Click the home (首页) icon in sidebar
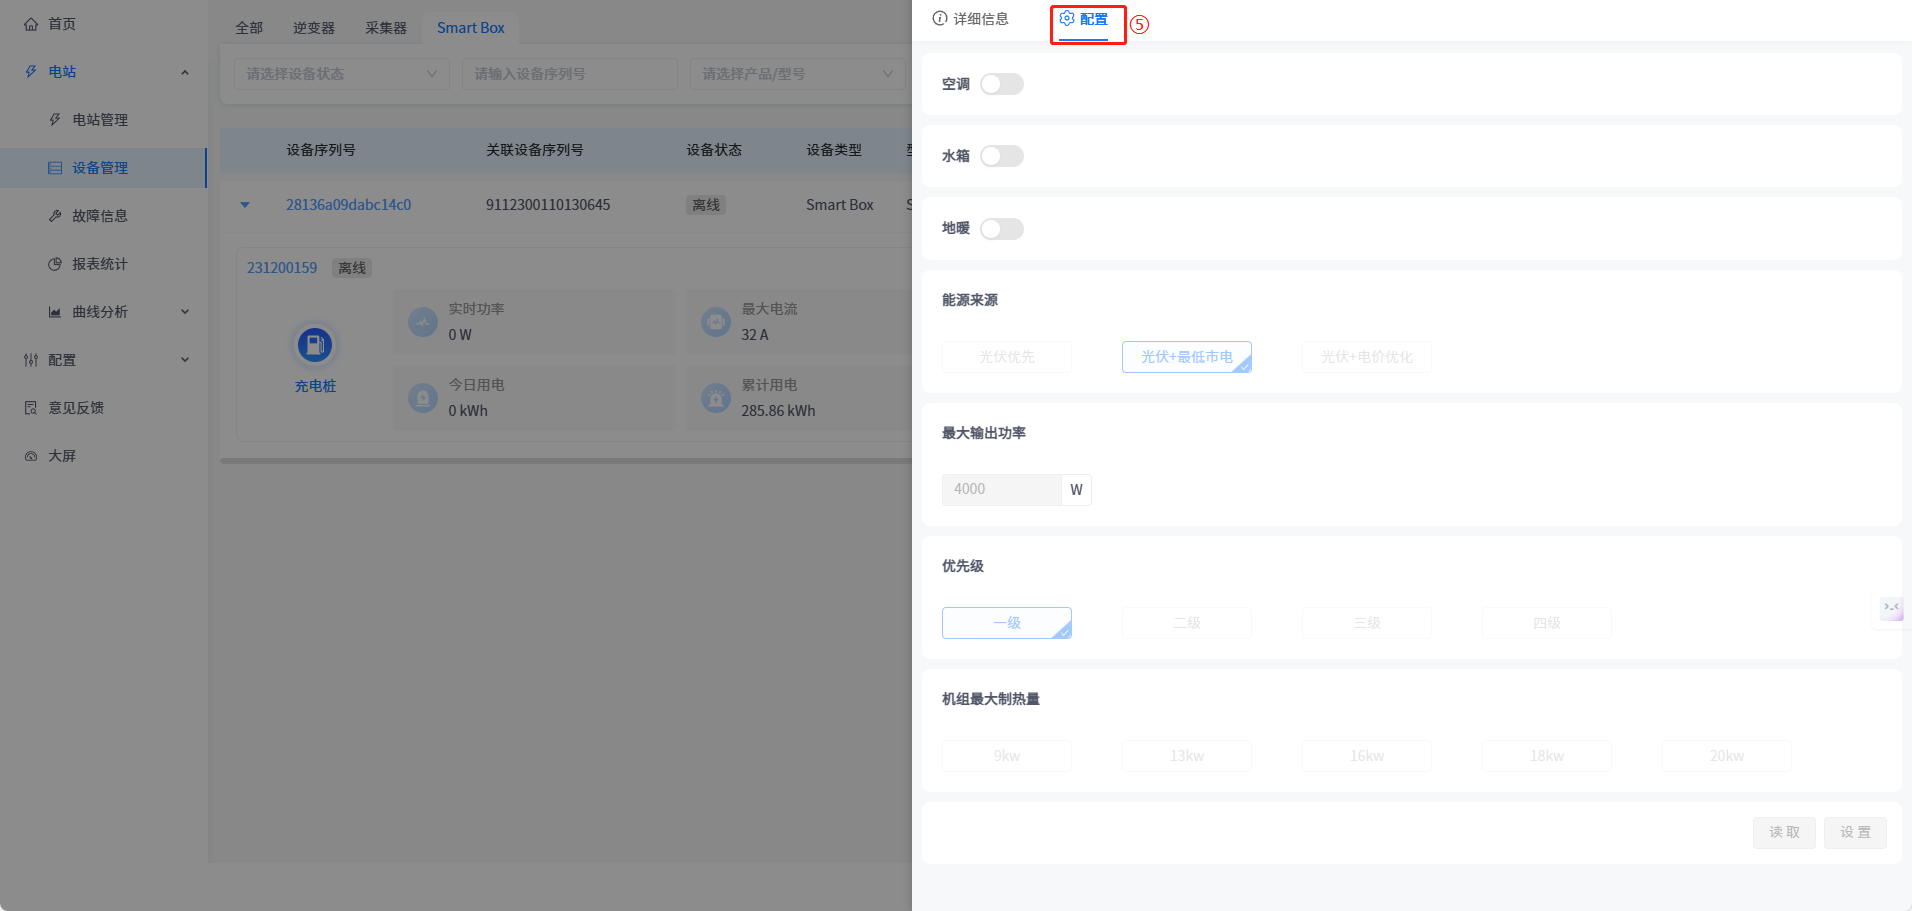Viewport: 1912px width, 911px height. (31, 24)
